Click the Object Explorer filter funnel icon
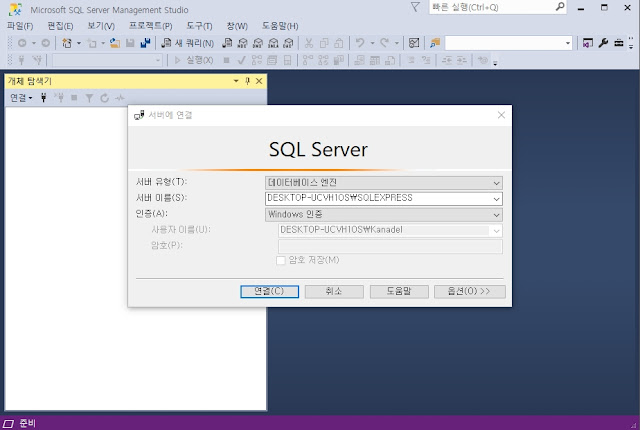 89,98
